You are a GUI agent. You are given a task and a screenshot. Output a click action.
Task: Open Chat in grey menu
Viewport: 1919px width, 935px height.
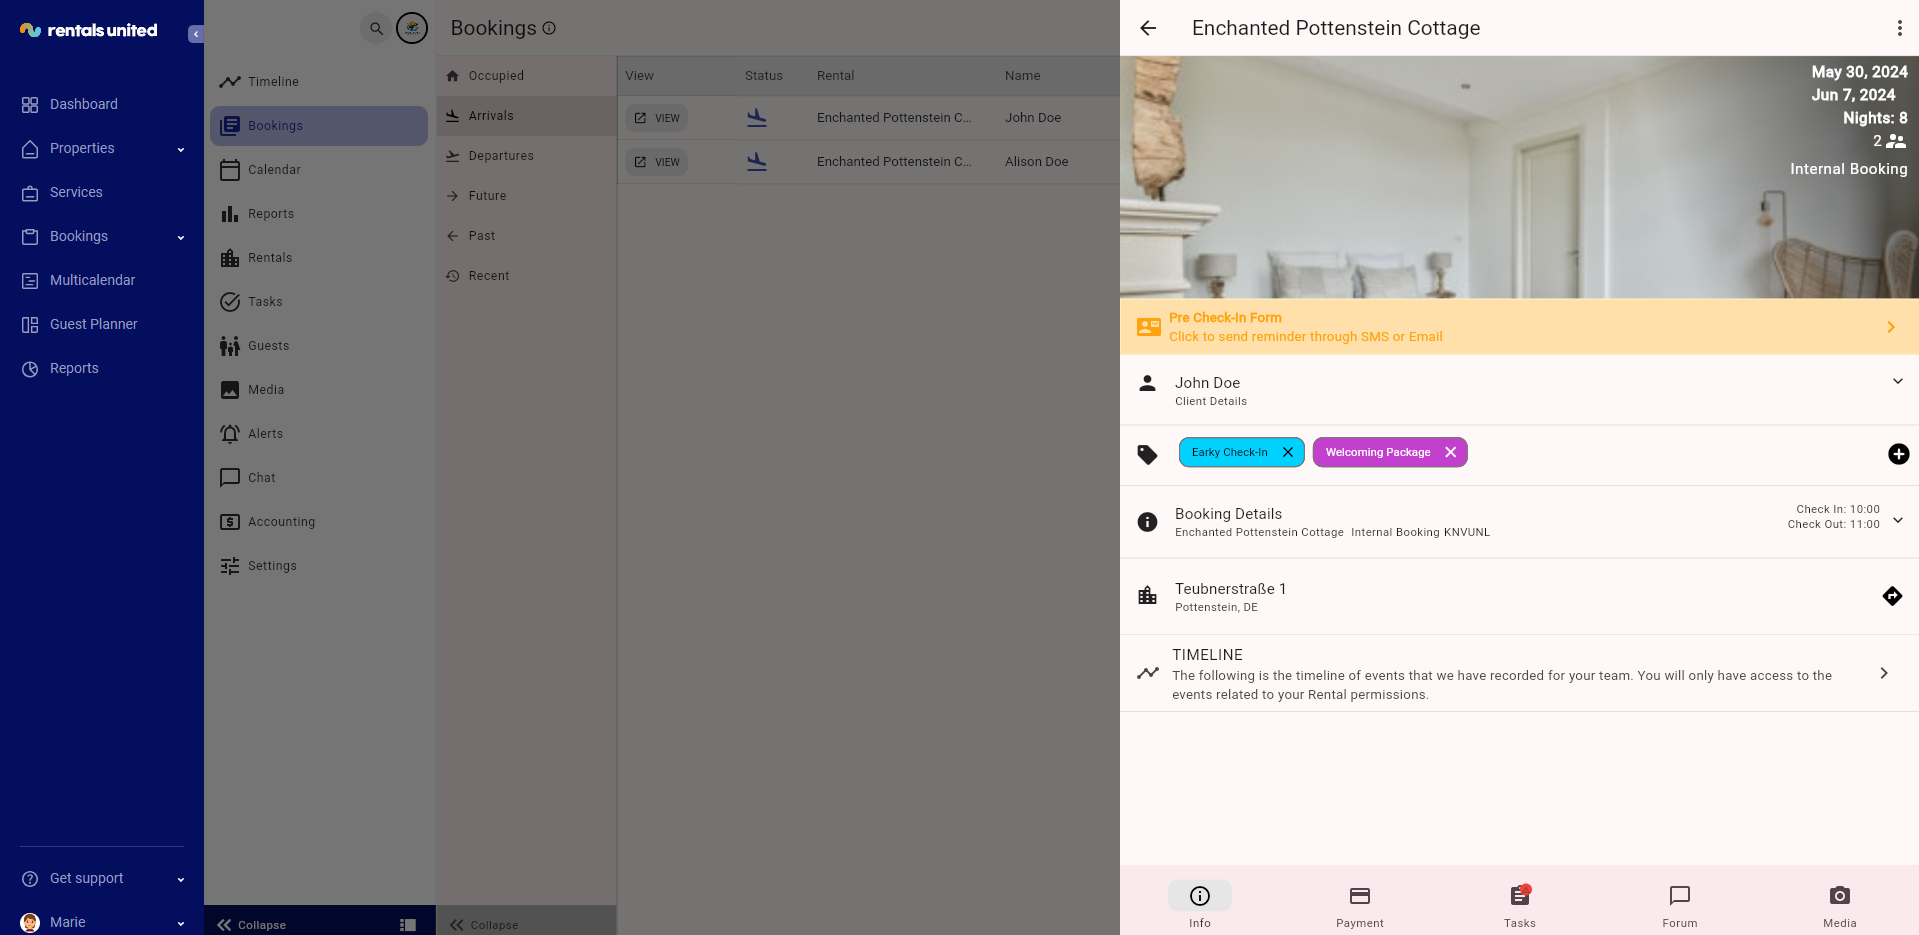(319, 478)
